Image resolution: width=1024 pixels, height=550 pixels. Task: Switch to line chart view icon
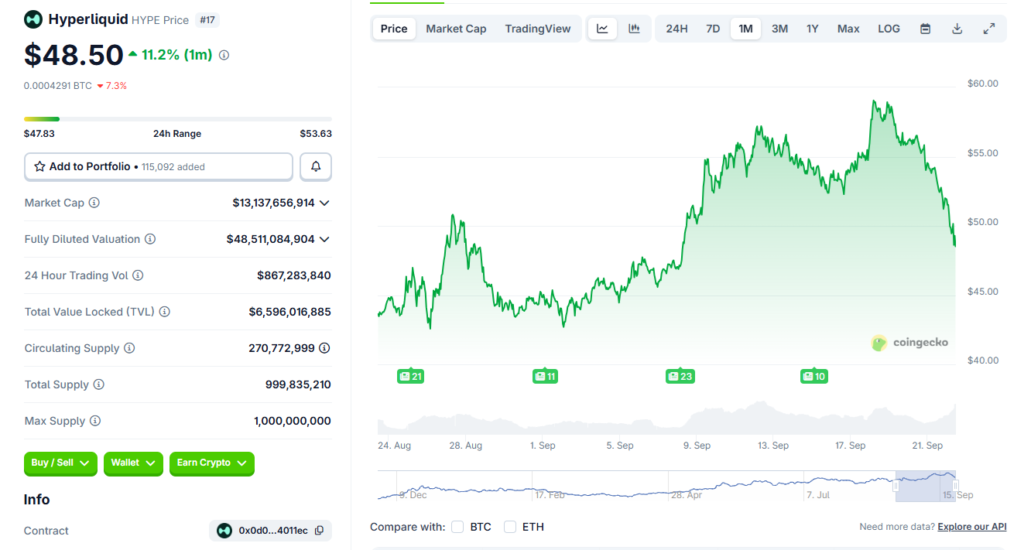click(x=602, y=29)
